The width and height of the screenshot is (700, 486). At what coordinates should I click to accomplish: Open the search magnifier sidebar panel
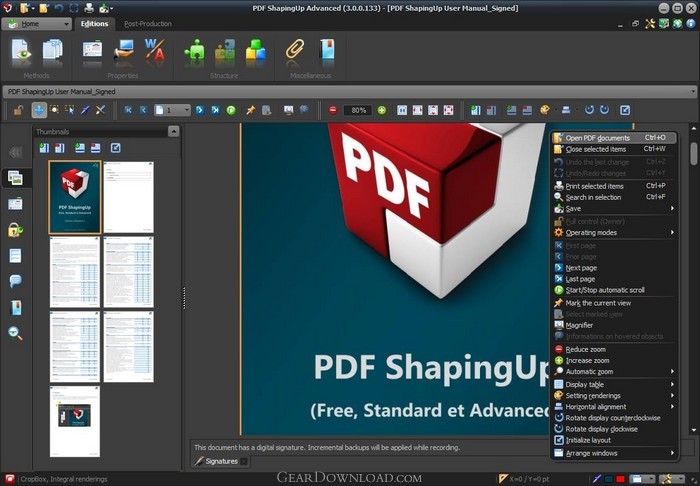15,333
